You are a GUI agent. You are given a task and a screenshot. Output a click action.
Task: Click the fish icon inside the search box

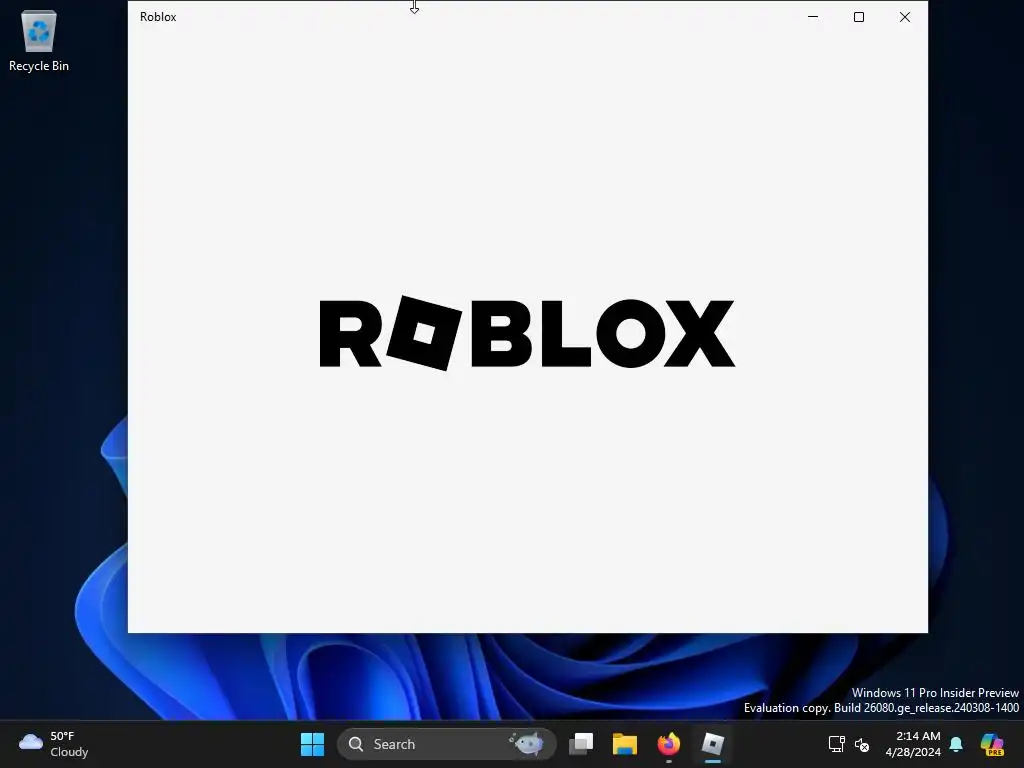pos(527,743)
